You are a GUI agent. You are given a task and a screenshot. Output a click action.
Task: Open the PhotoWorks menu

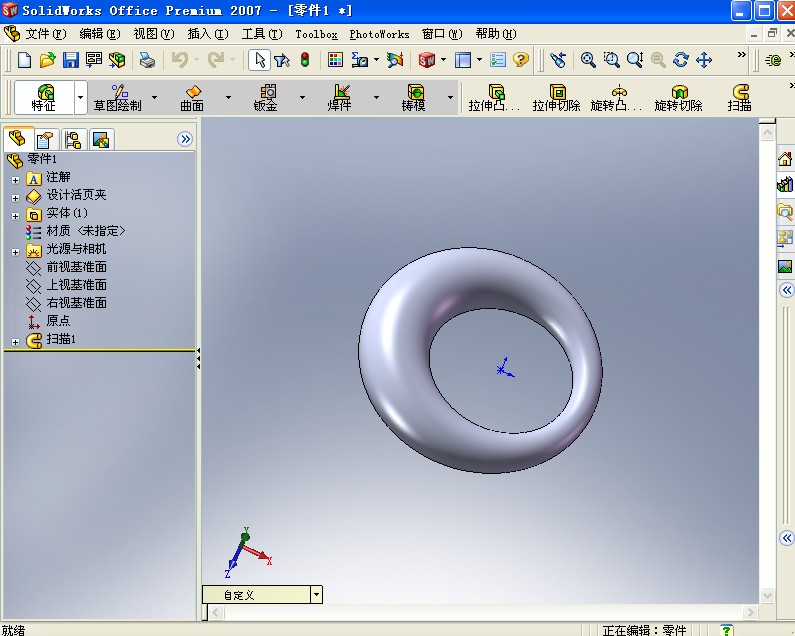click(x=380, y=34)
